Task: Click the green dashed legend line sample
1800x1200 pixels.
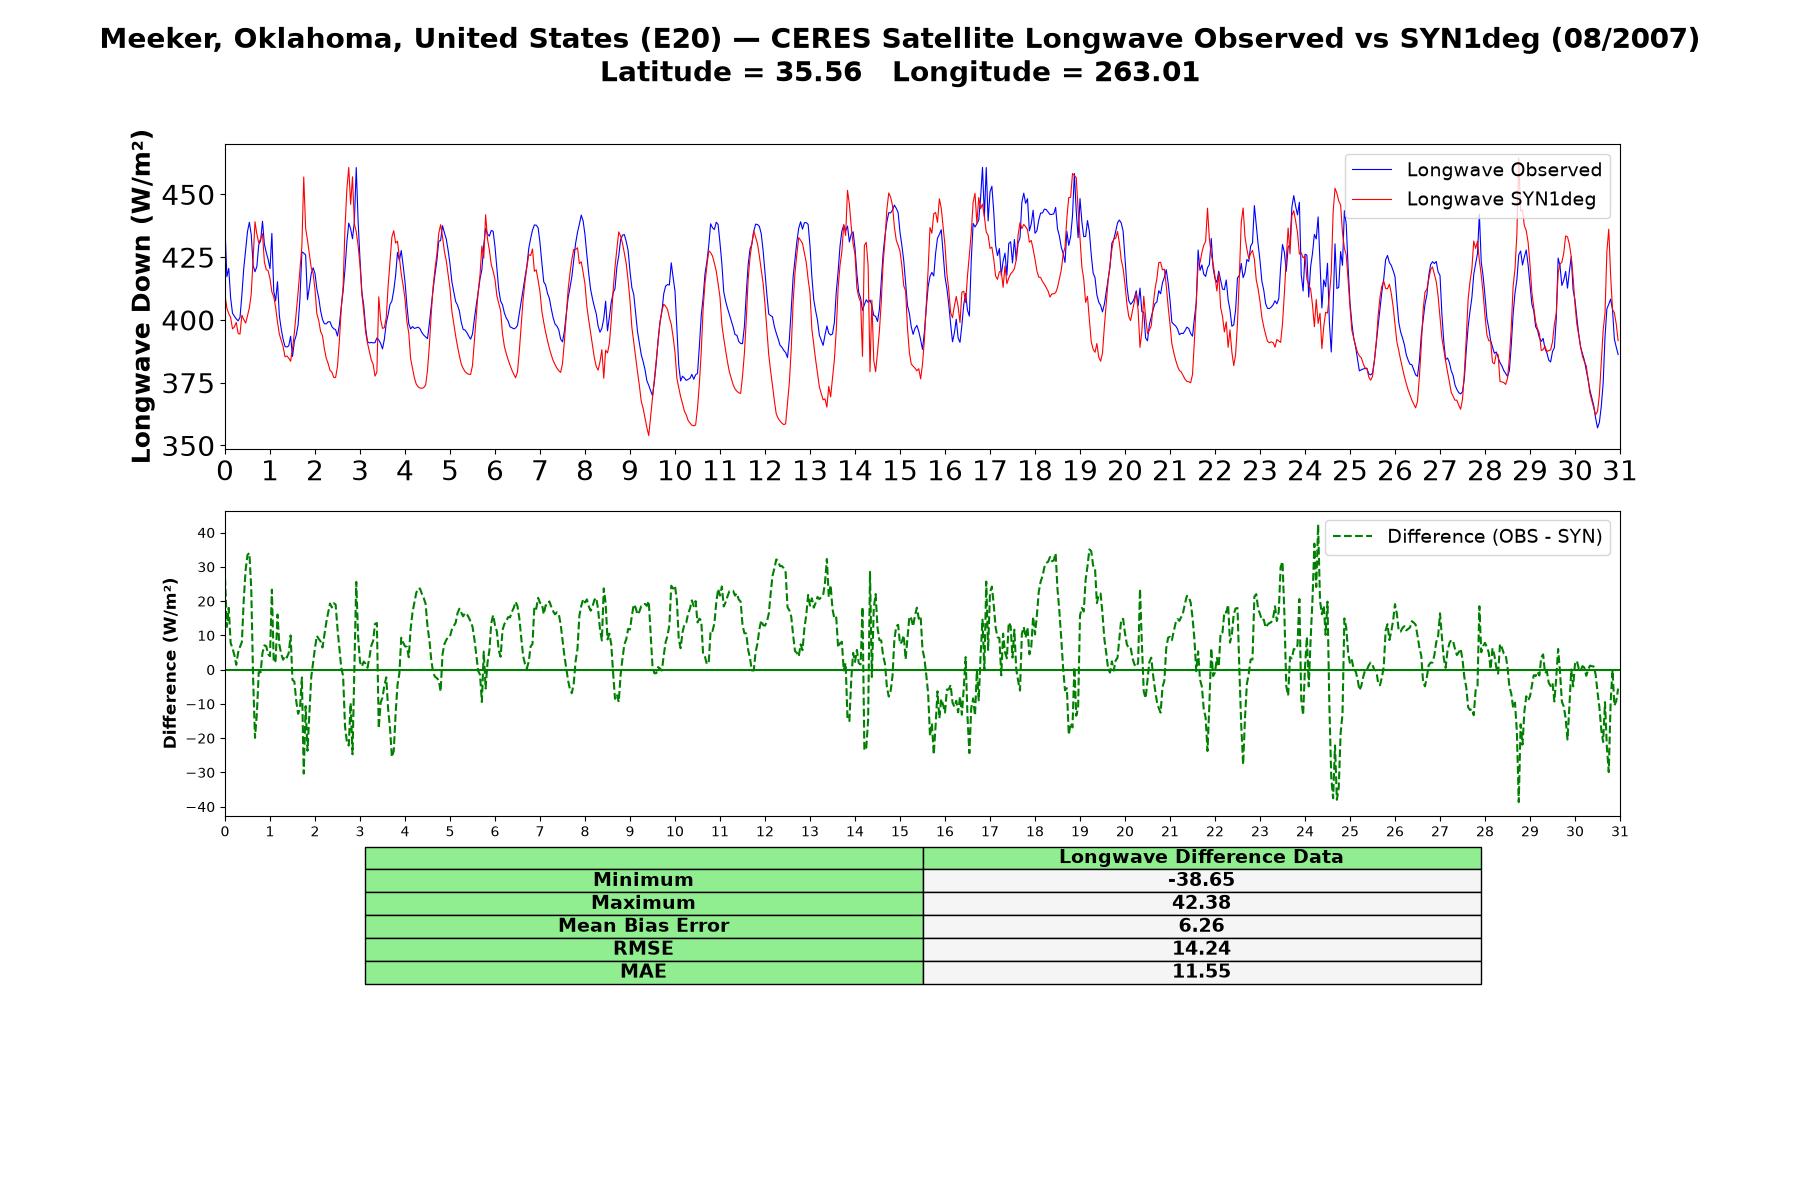Action: 1353,537
